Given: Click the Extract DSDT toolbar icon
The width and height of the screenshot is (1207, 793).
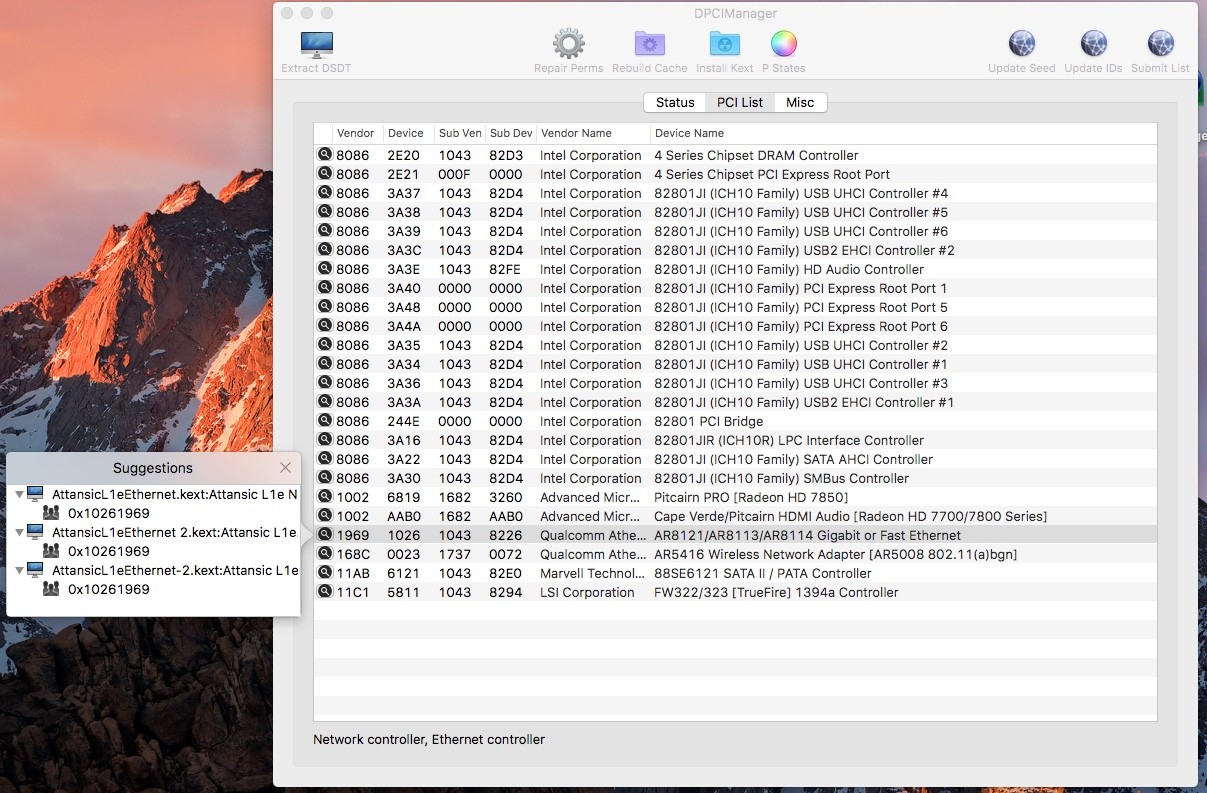Looking at the screenshot, I should pyautogui.click(x=316, y=45).
